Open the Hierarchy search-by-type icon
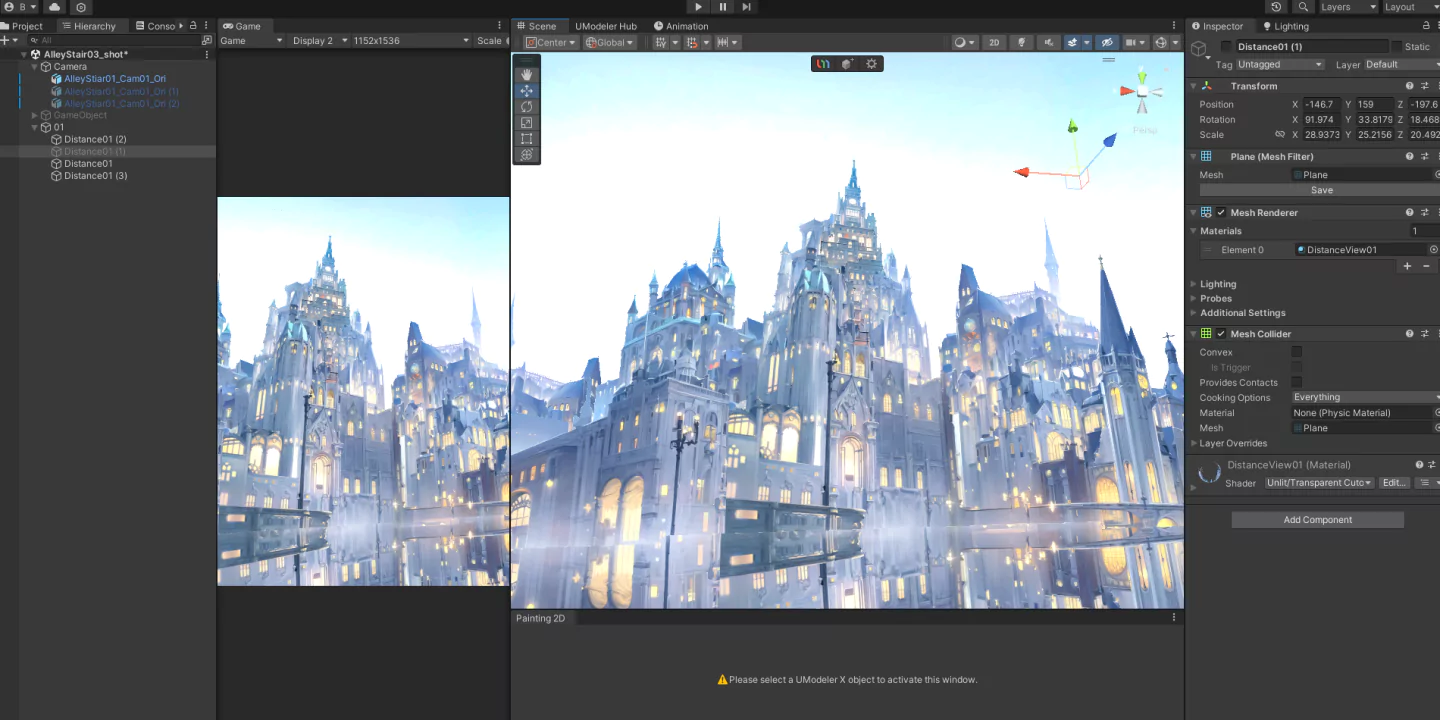This screenshot has height=720, width=1440. (207, 40)
